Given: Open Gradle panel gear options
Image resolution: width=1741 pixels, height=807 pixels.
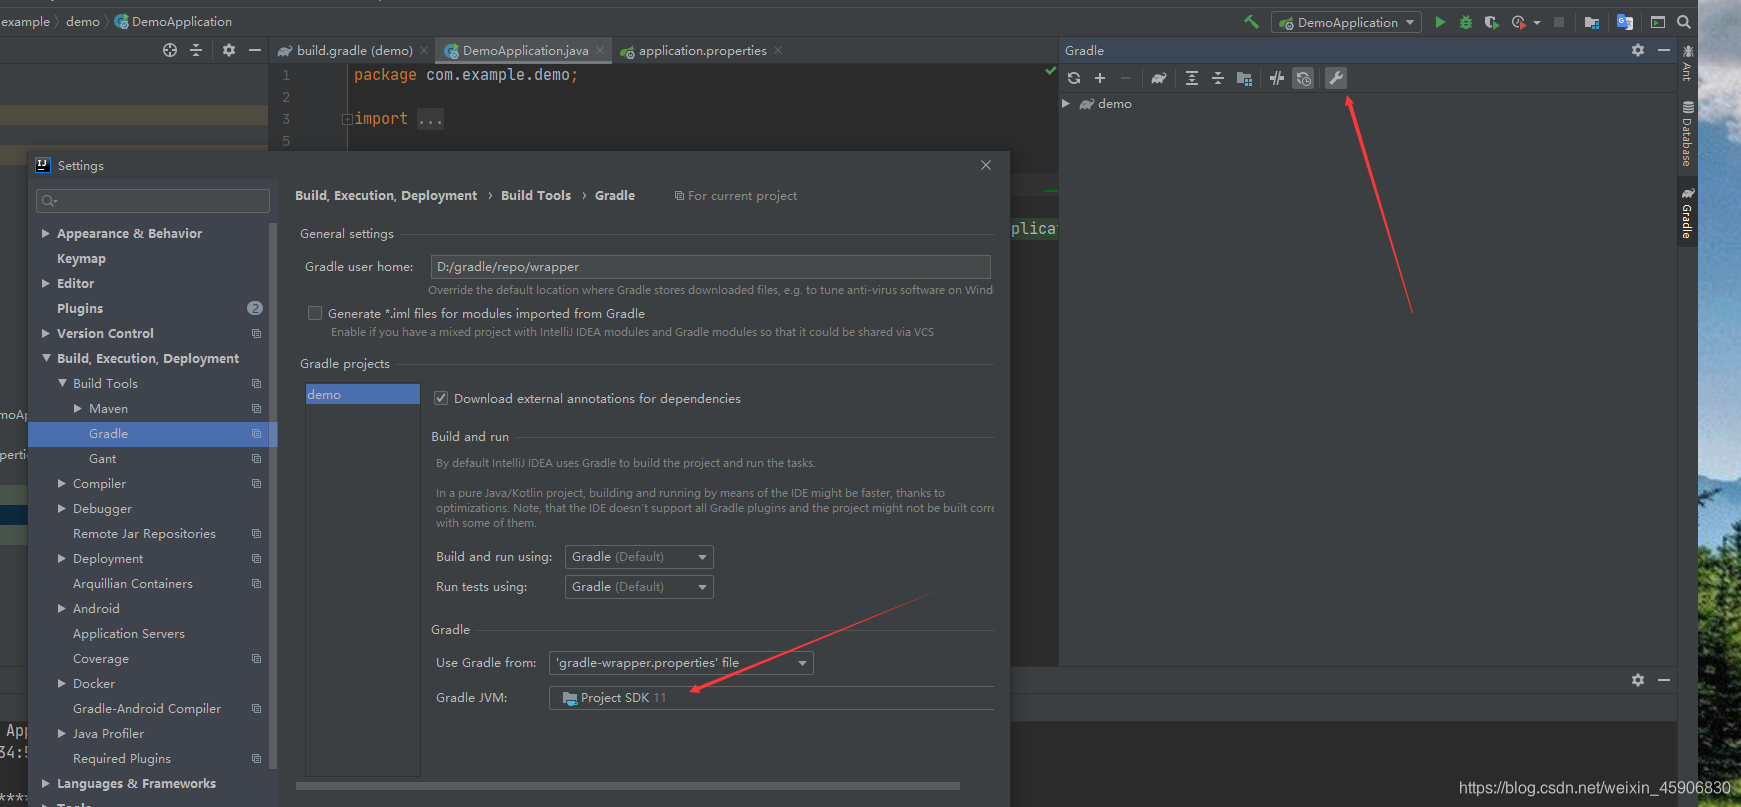Looking at the screenshot, I should click(1638, 50).
